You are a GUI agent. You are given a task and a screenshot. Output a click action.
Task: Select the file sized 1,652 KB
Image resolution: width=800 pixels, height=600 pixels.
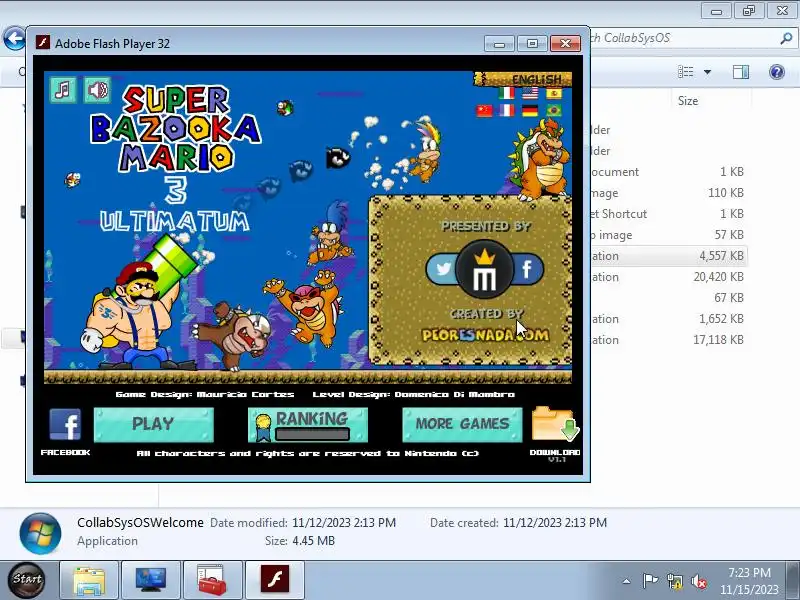668,319
